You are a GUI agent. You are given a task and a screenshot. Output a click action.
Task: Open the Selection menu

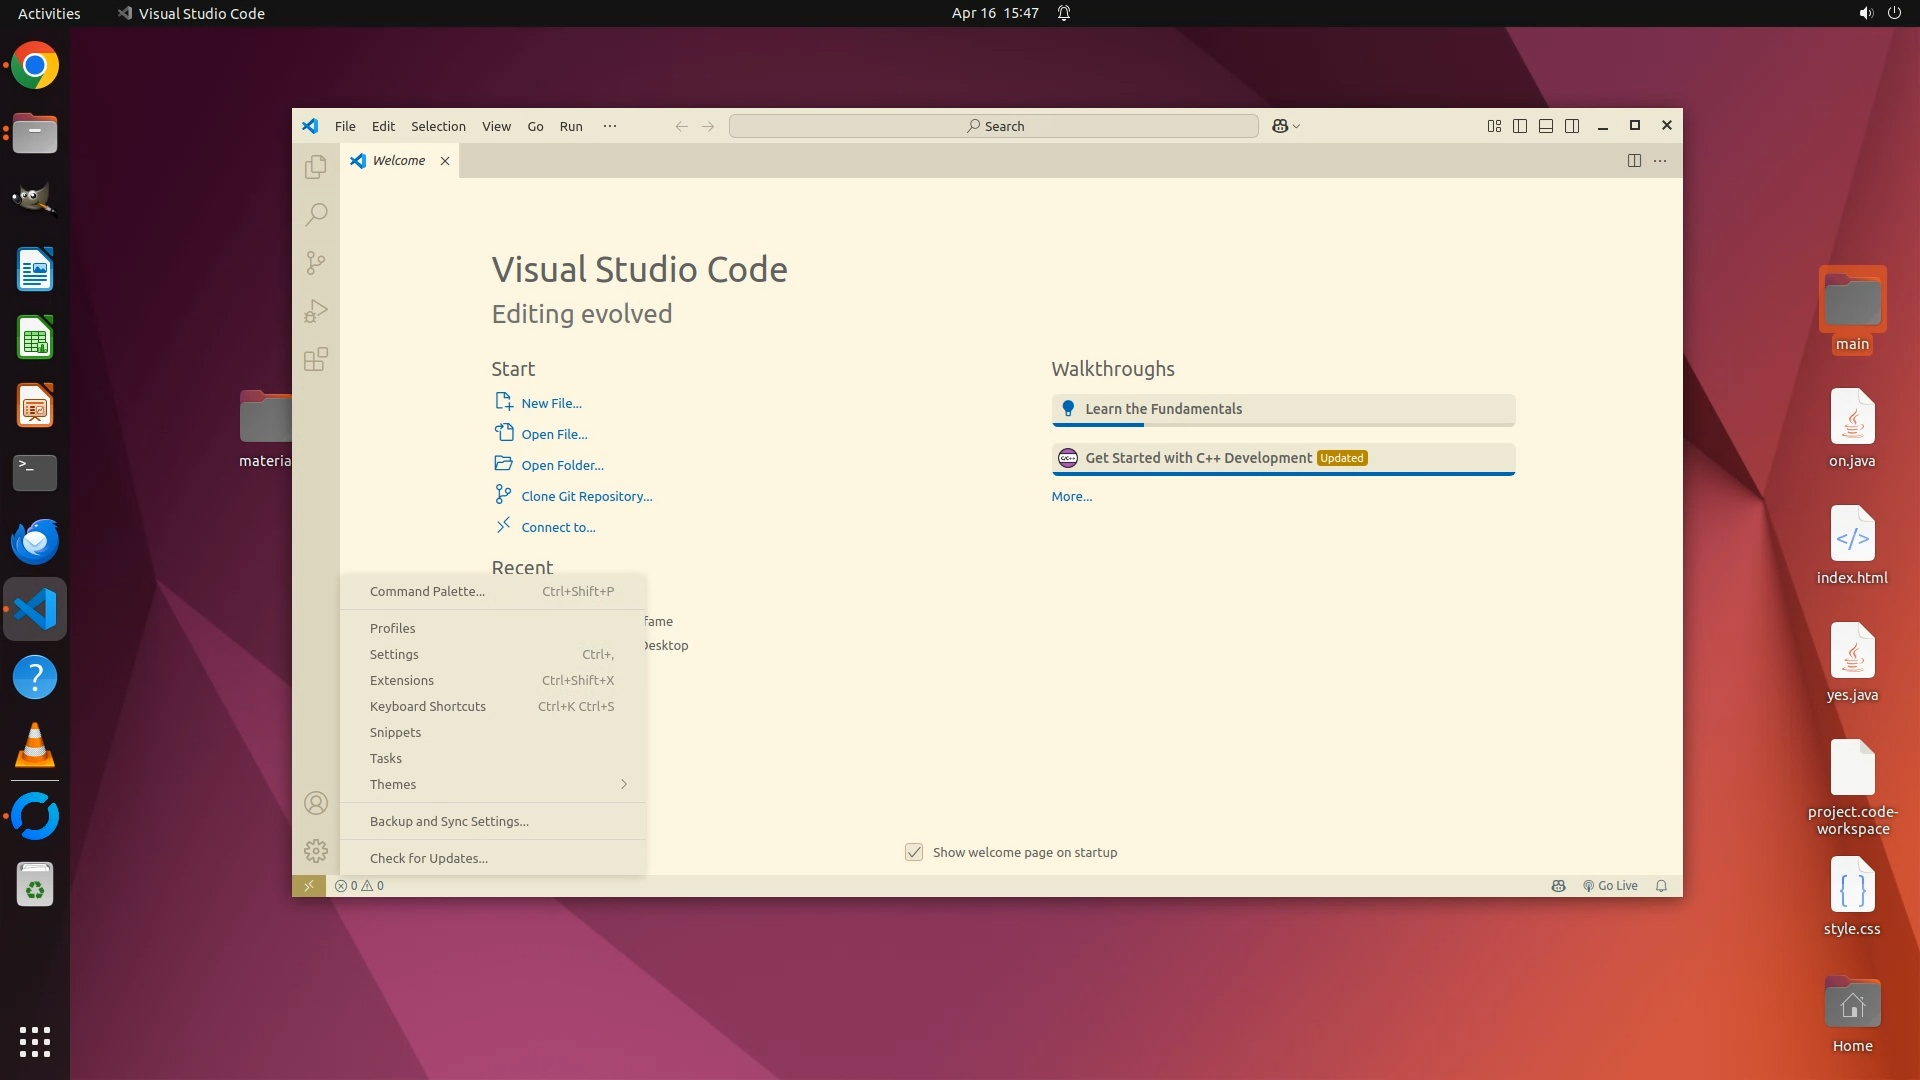click(438, 126)
